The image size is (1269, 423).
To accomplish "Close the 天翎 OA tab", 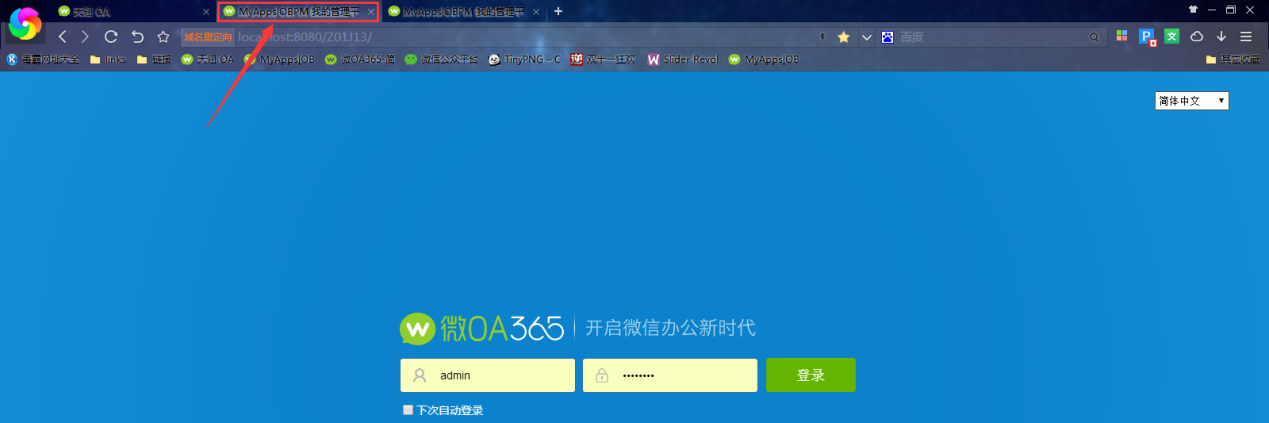I will (x=206, y=12).
